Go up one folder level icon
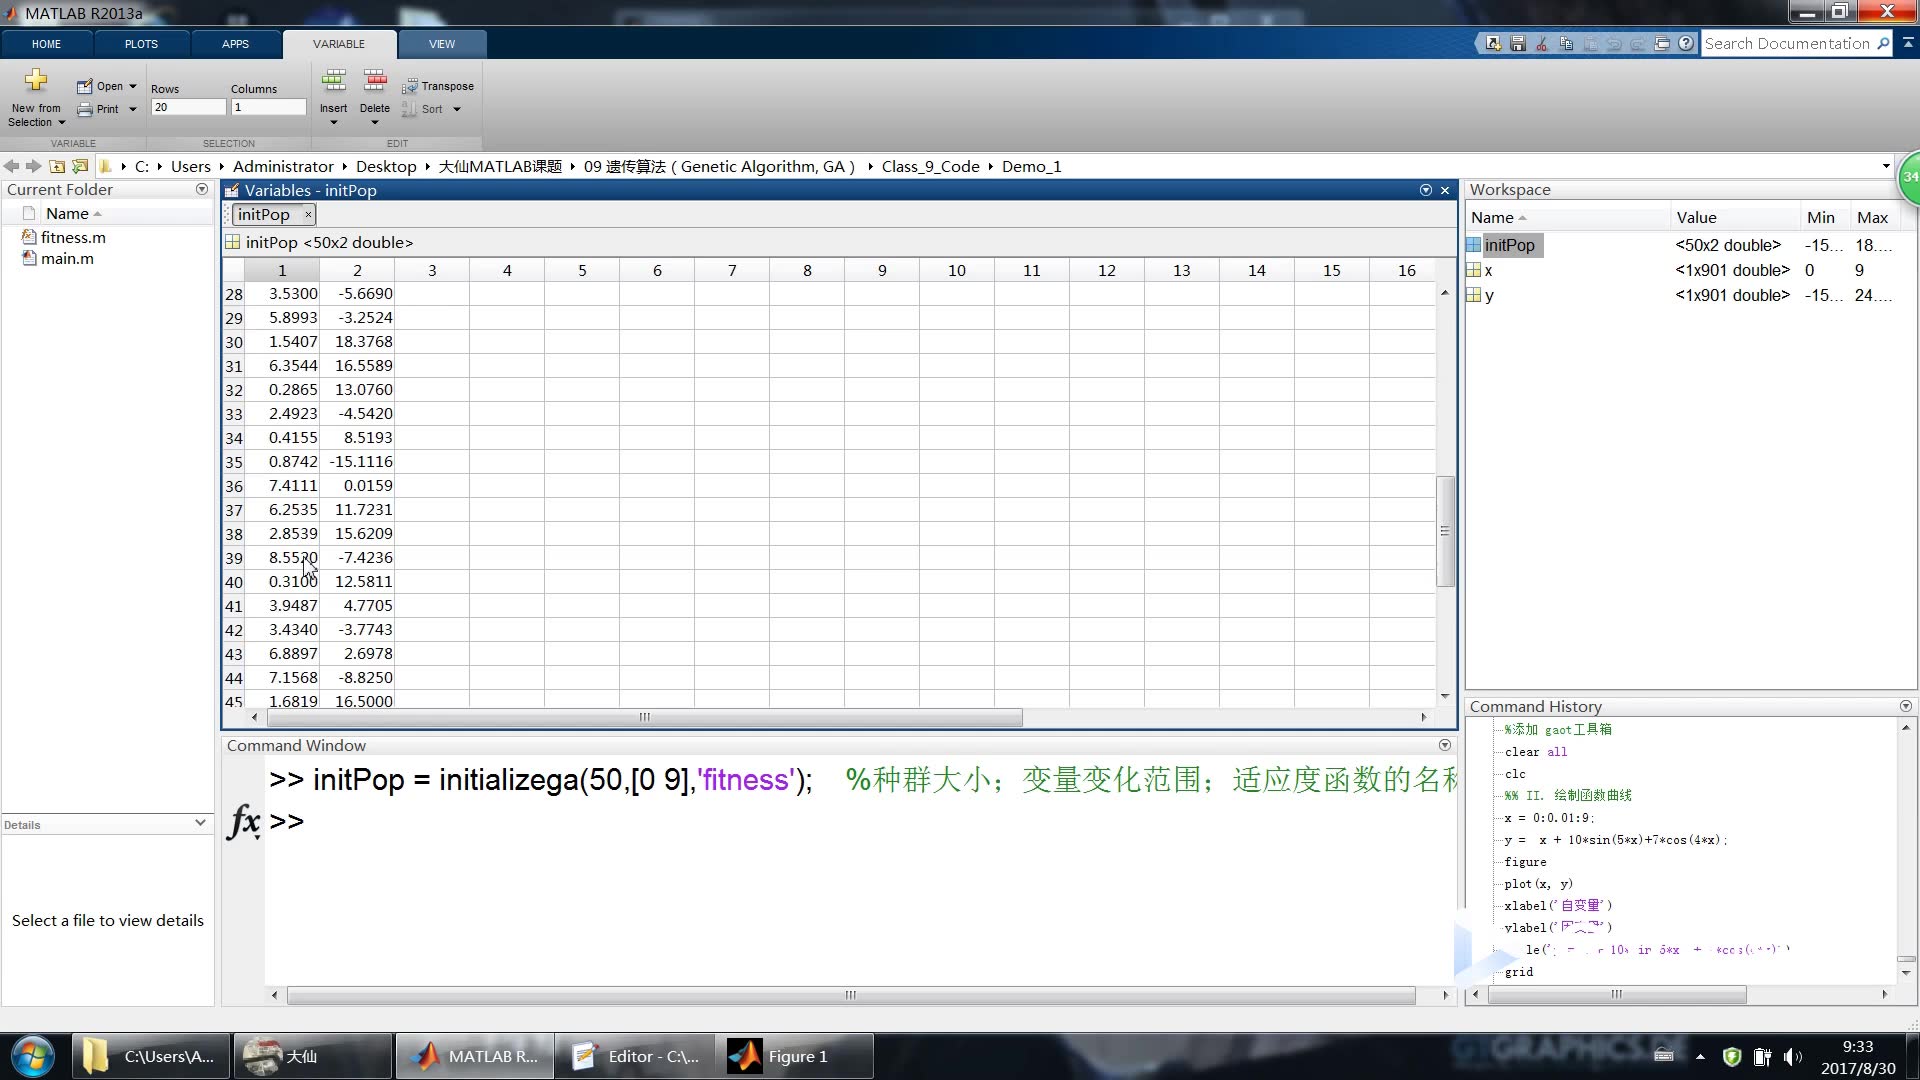 coord(57,166)
